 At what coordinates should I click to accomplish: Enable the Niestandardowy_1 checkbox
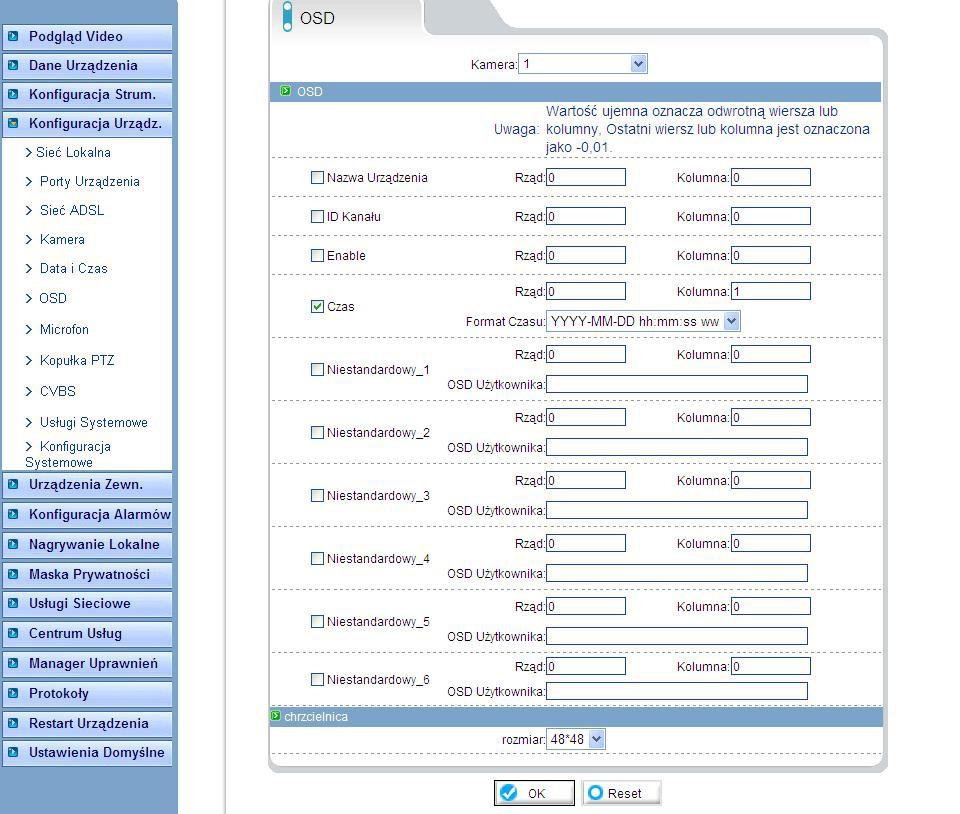pyautogui.click(x=317, y=369)
